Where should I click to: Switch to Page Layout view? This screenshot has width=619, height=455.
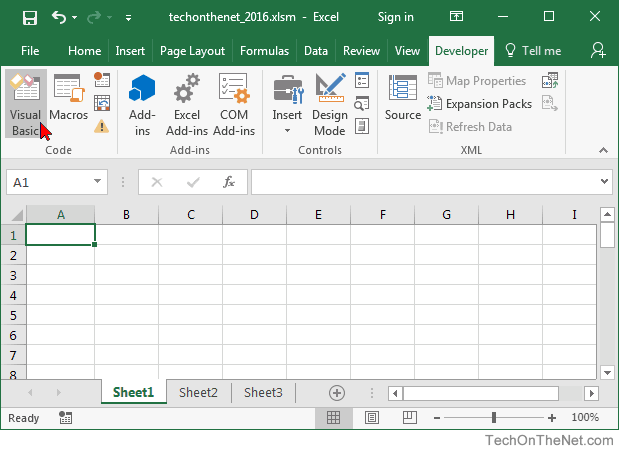371,417
